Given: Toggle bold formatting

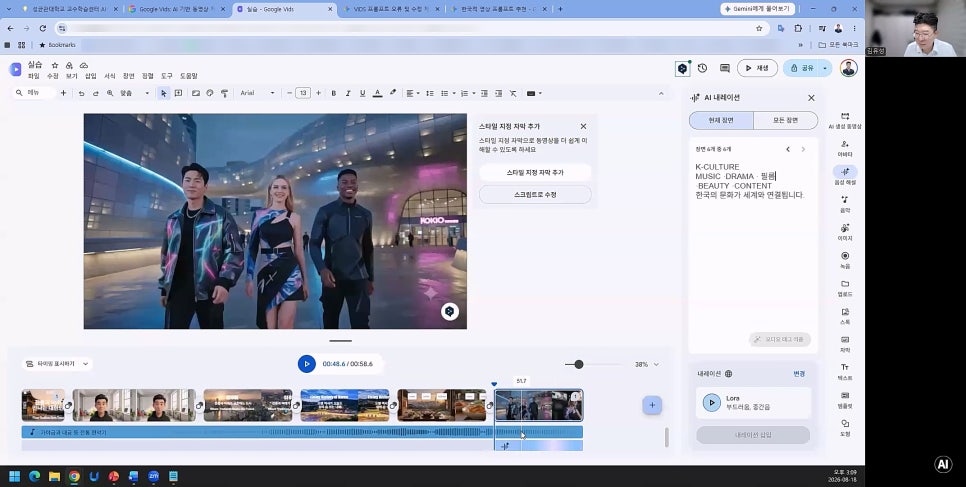Looking at the screenshot, I should pos(333,93).
